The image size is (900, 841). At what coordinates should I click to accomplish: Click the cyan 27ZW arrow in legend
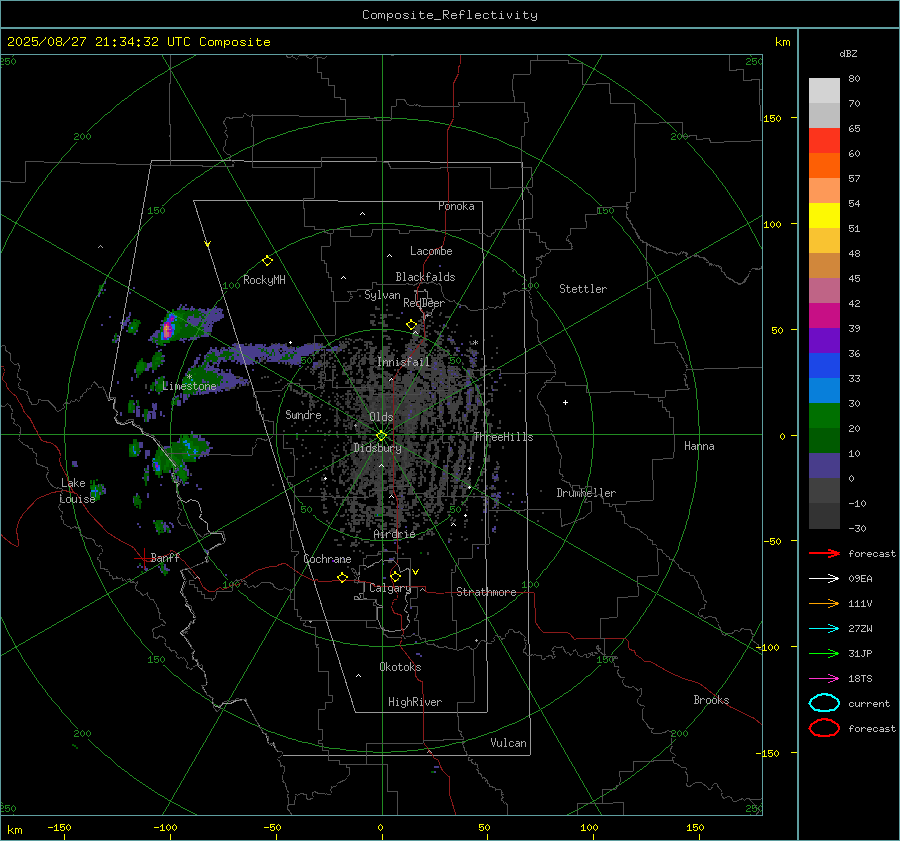[824, 629]
